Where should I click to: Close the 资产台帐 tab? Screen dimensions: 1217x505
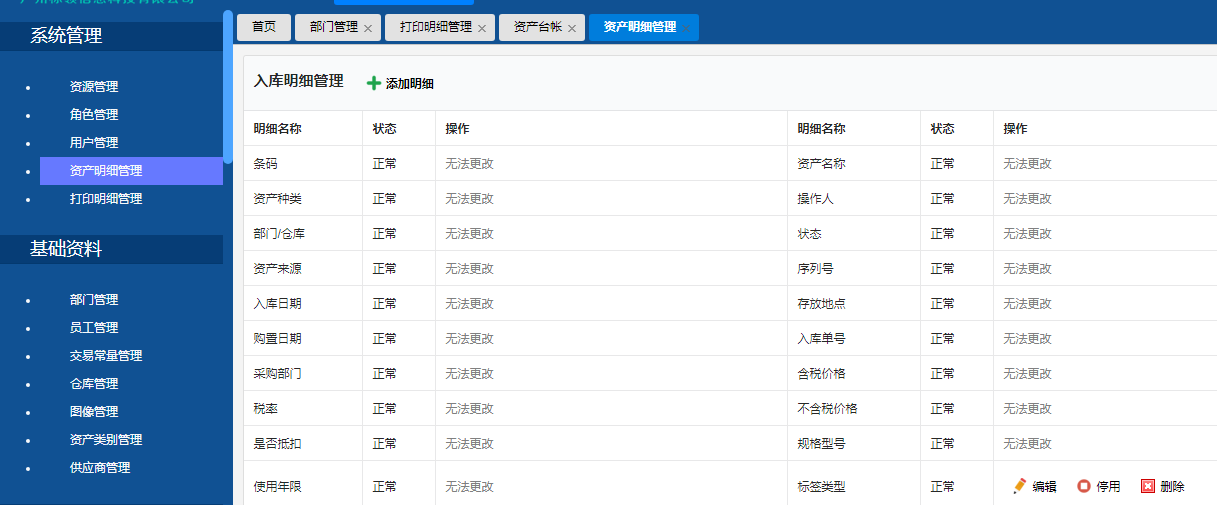[x=572, y=29]
